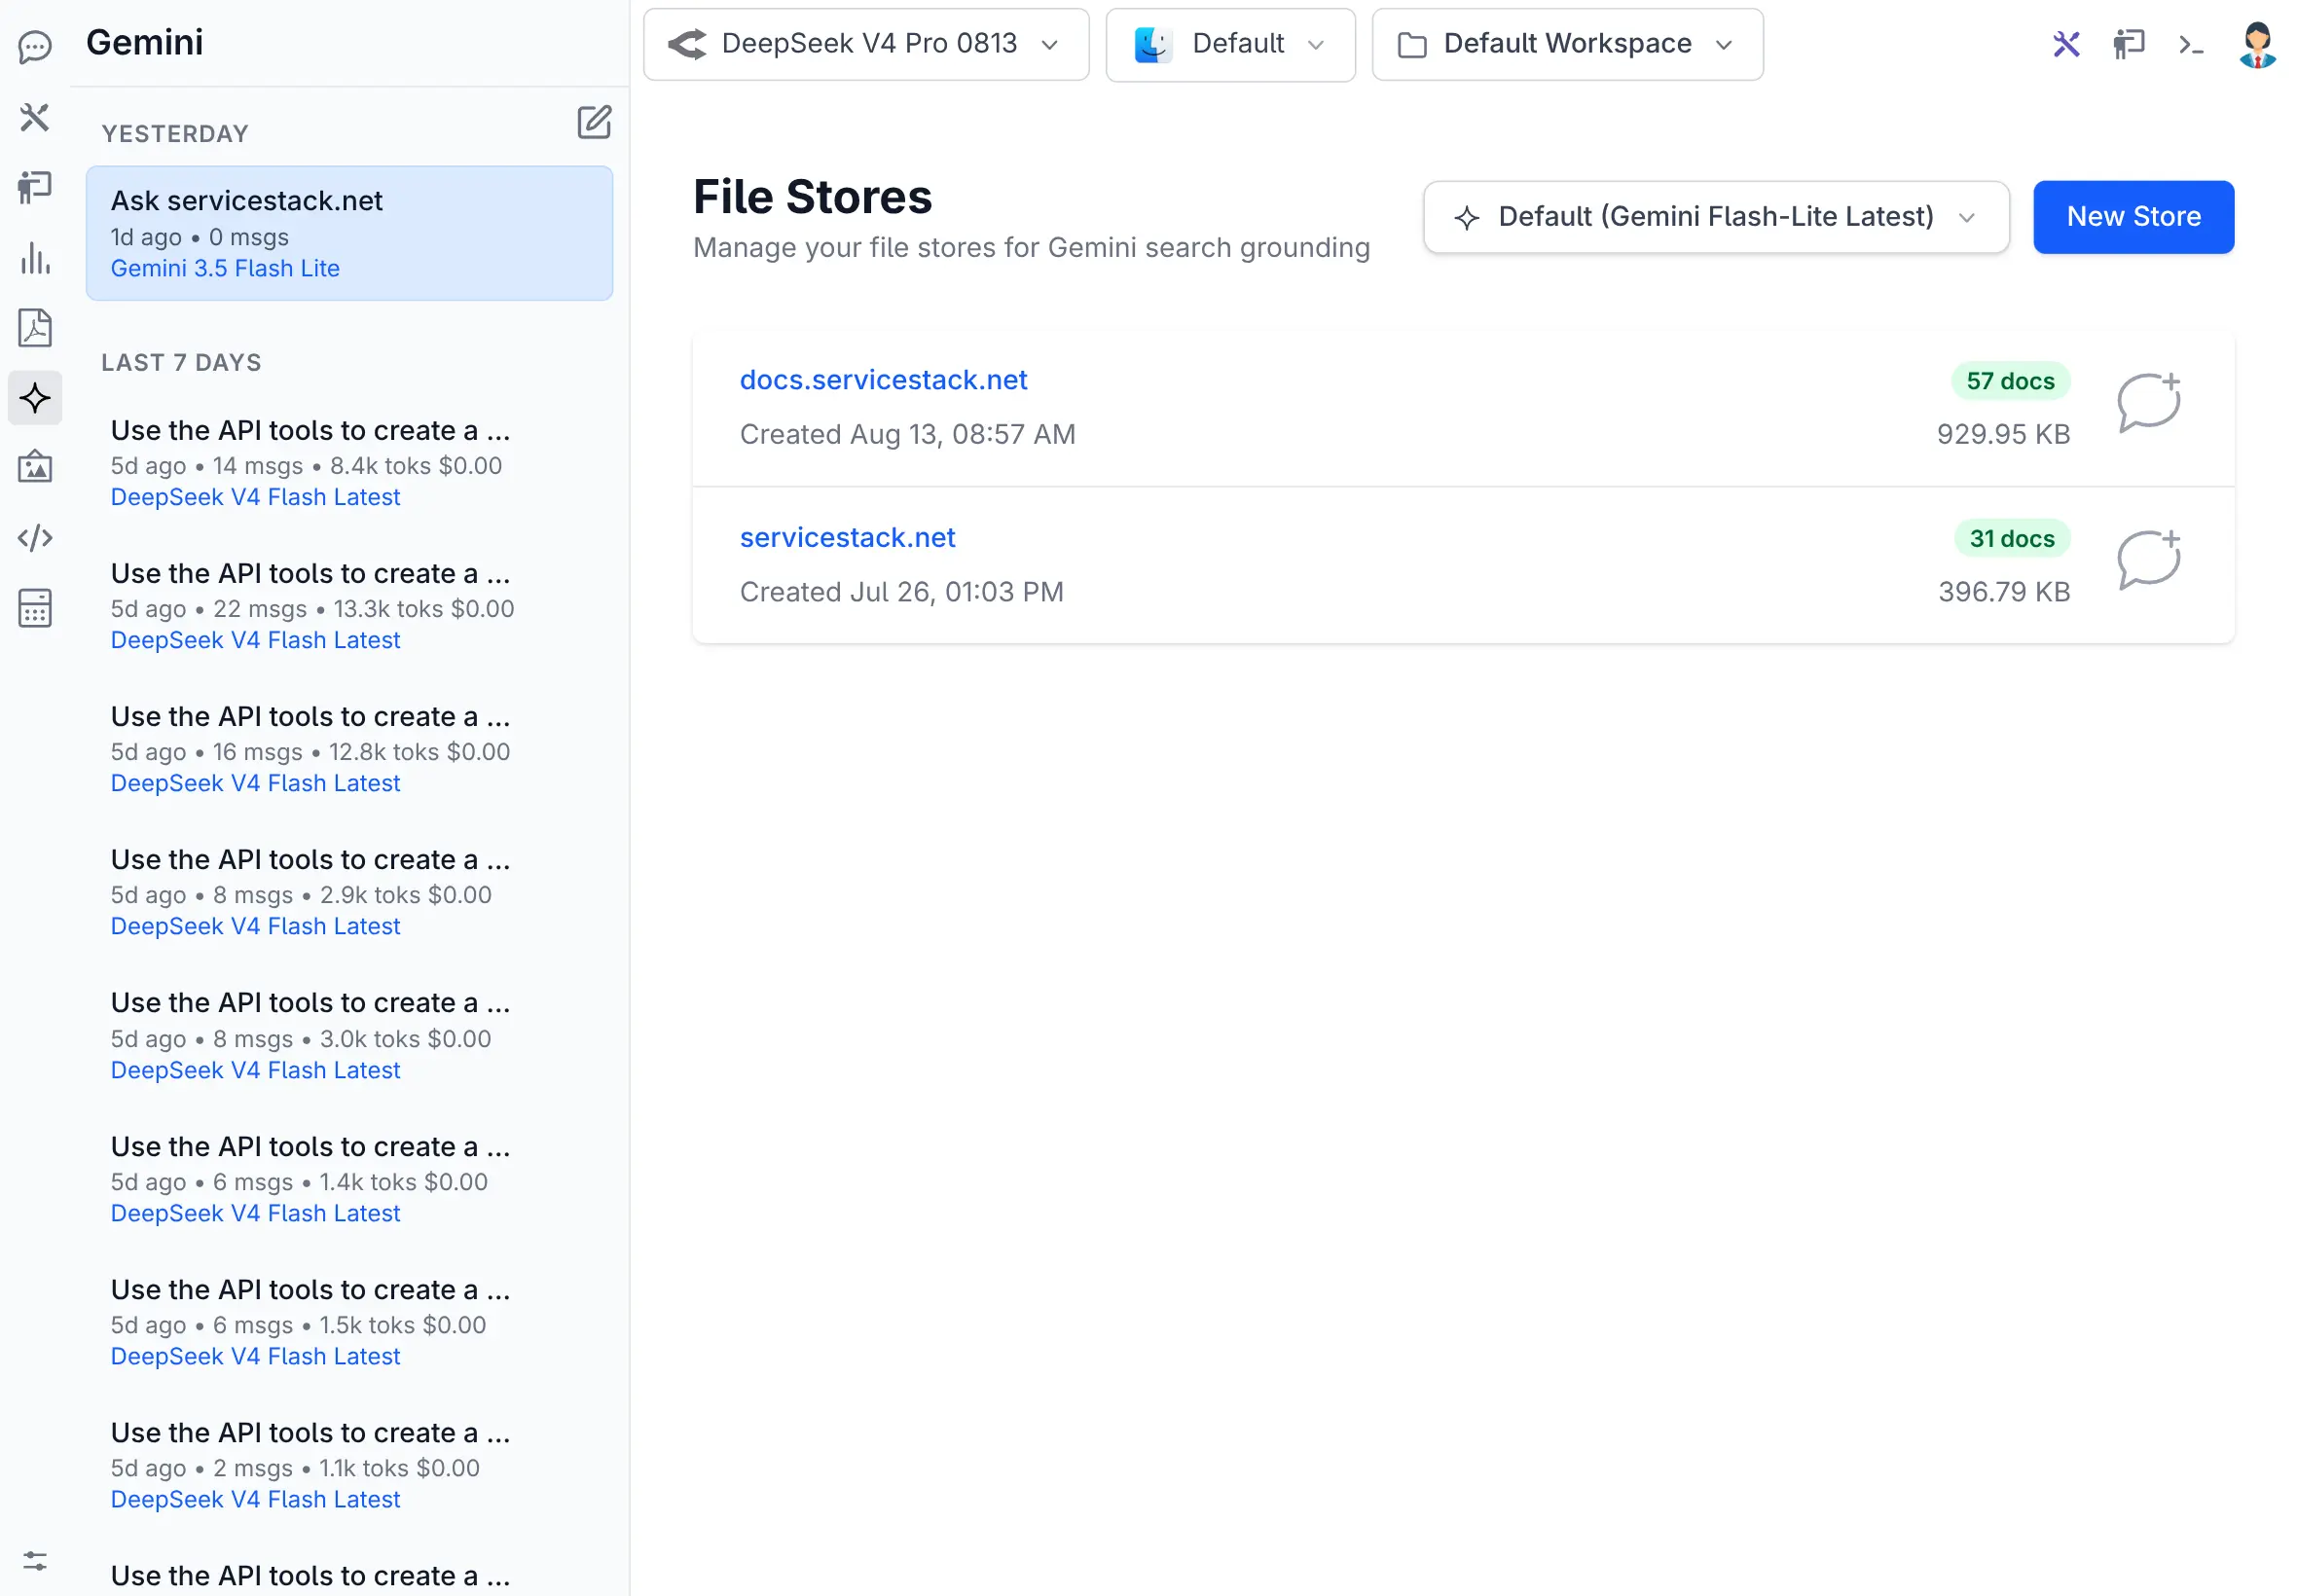Click the Created Jul 26, 01:03 PM text
The image size is (2297, 1596).
tap(901, 592)
